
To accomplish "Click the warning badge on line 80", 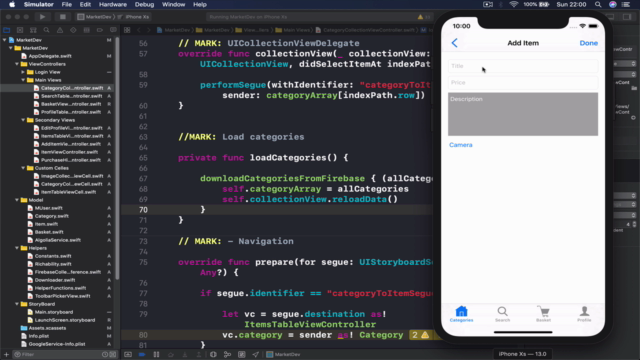I will pos(420,335).
